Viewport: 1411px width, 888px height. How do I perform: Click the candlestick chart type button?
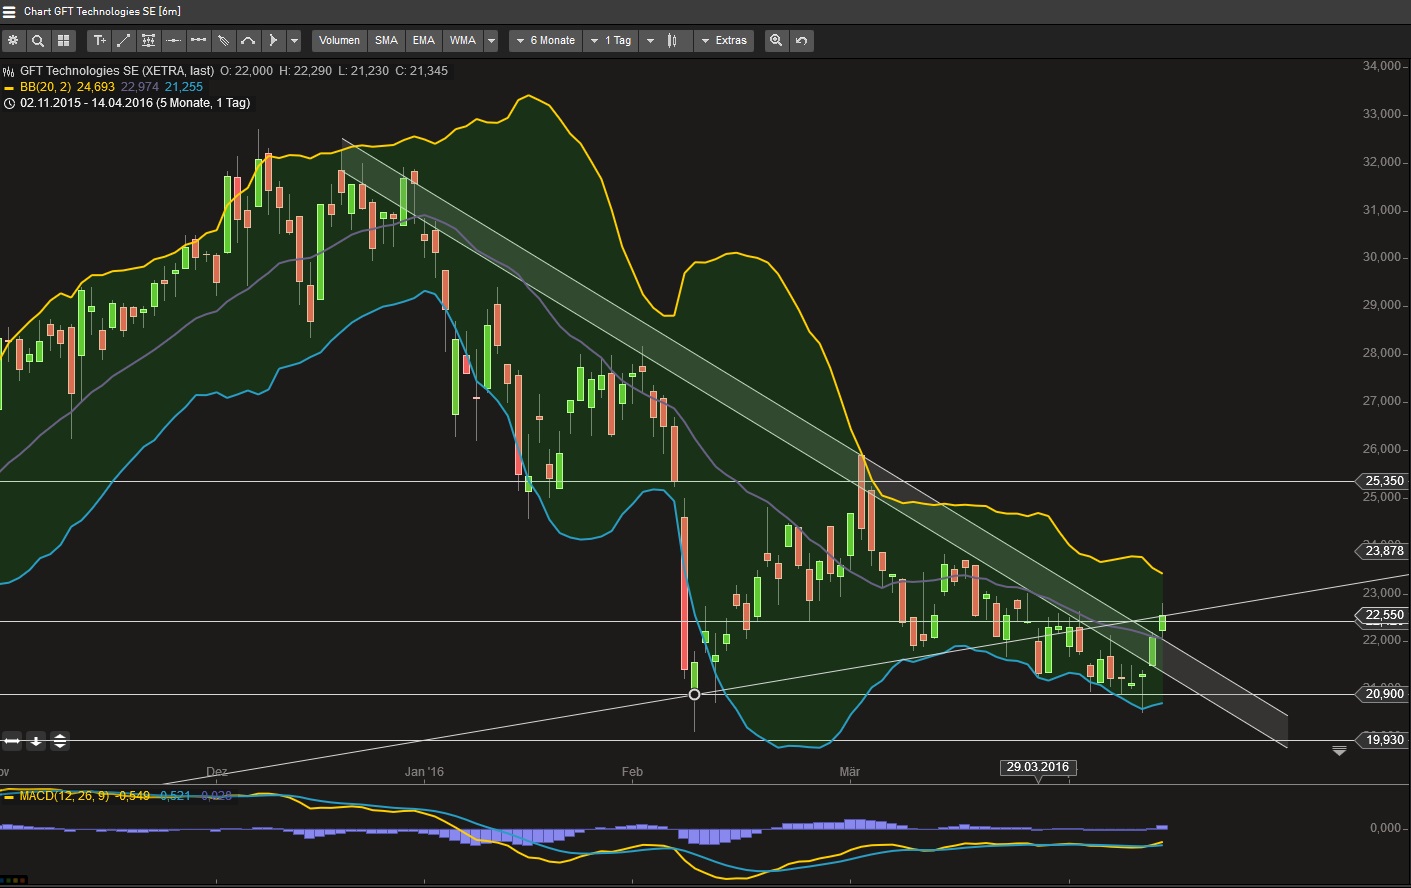[x=673, y=41]
